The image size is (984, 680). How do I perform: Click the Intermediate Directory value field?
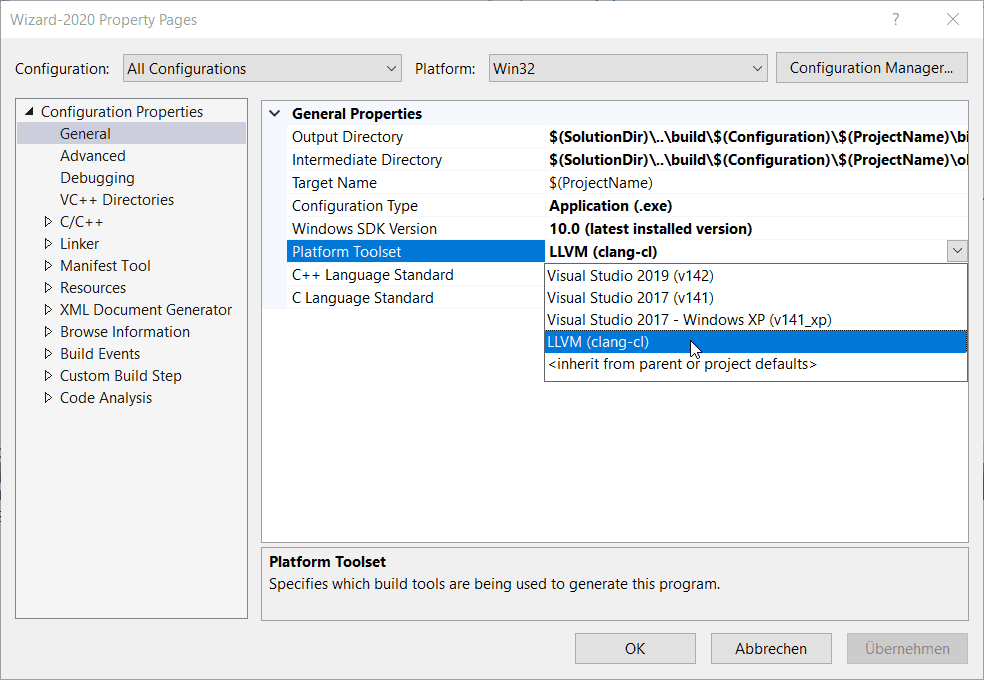pos(757,160)
